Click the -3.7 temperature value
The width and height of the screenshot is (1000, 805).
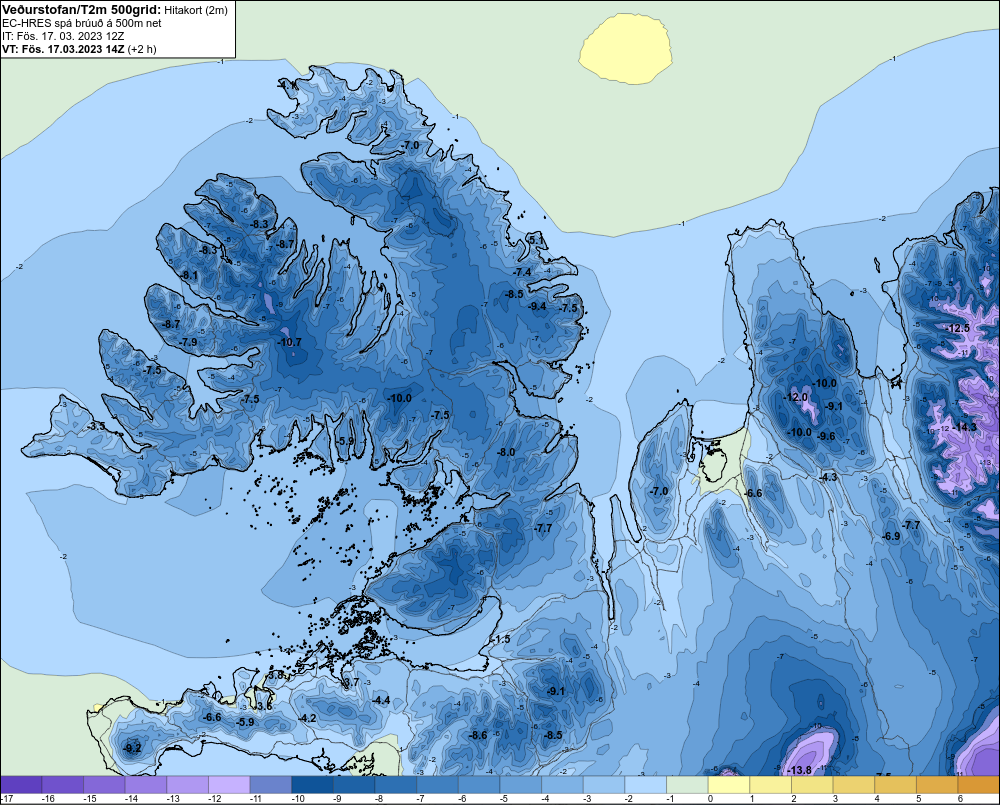coord(351,682)
